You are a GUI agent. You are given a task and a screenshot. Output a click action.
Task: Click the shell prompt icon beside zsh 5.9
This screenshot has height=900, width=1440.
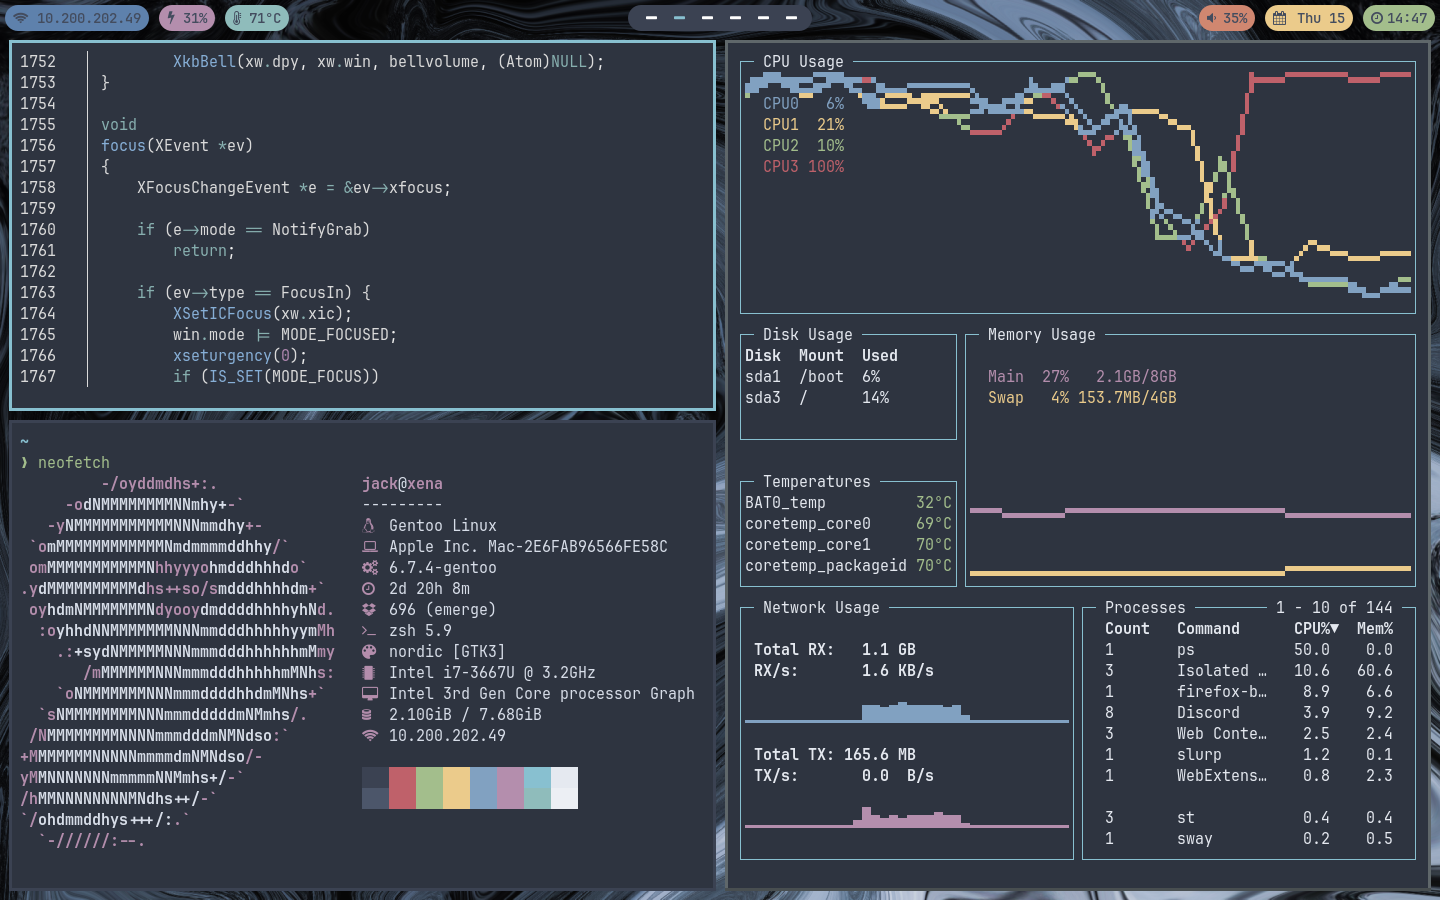click(369, 630)
